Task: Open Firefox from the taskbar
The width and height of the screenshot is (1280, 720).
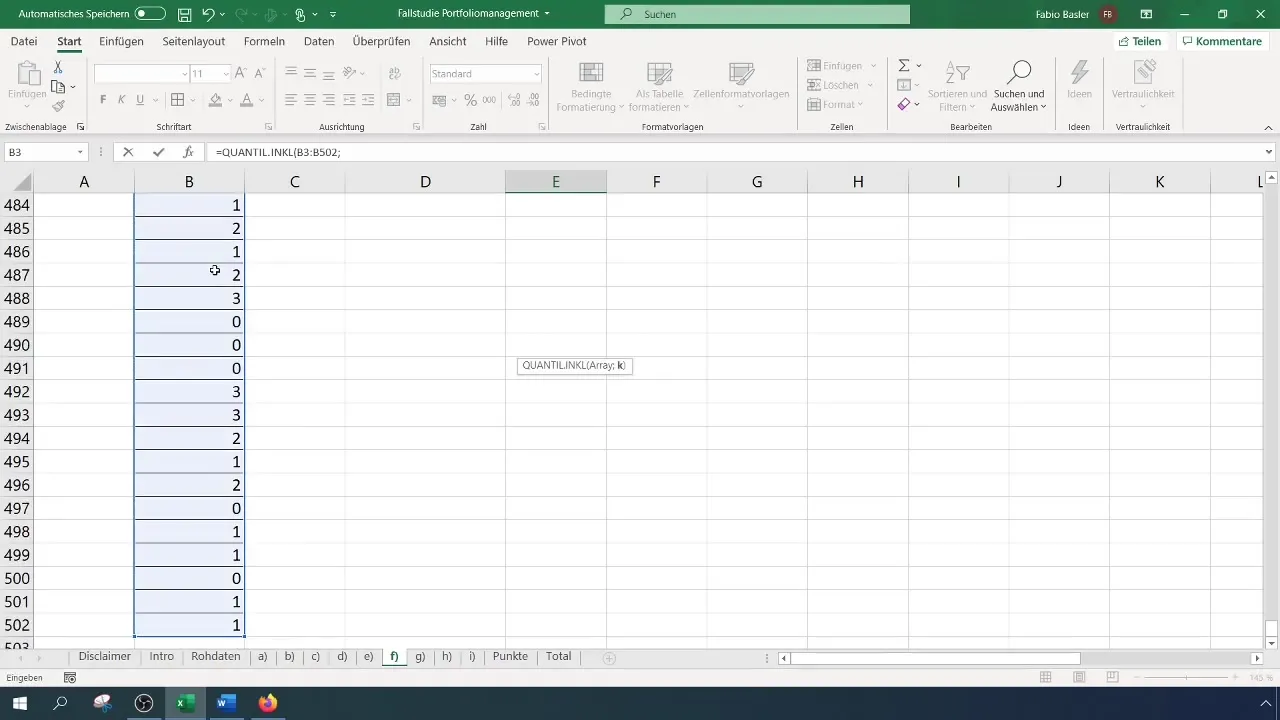Action: point(267,703)
